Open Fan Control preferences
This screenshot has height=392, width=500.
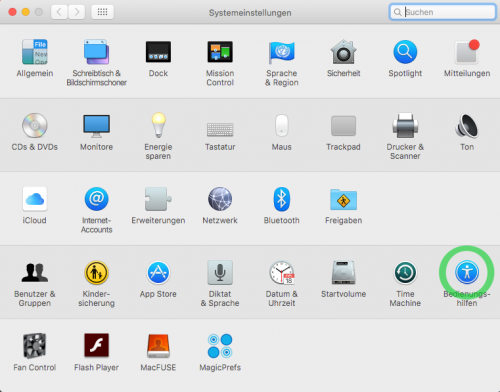tap(35, 346)
